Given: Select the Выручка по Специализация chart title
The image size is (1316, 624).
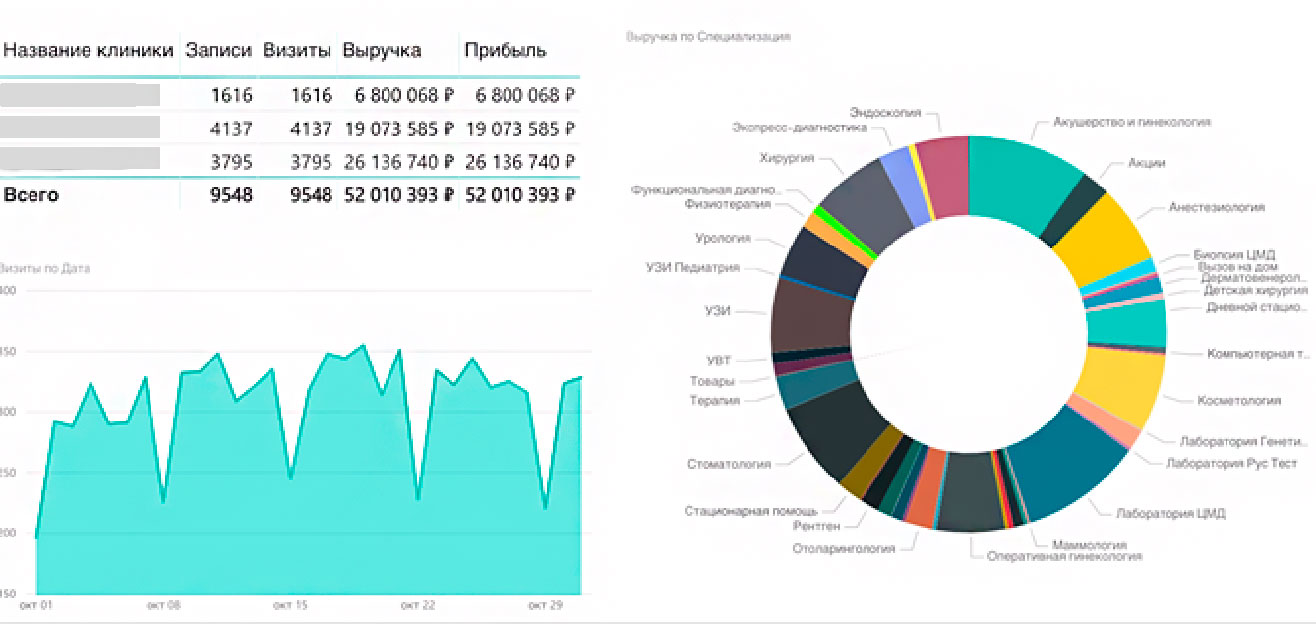Looking at the screenshot, I should tap(708, 36).
